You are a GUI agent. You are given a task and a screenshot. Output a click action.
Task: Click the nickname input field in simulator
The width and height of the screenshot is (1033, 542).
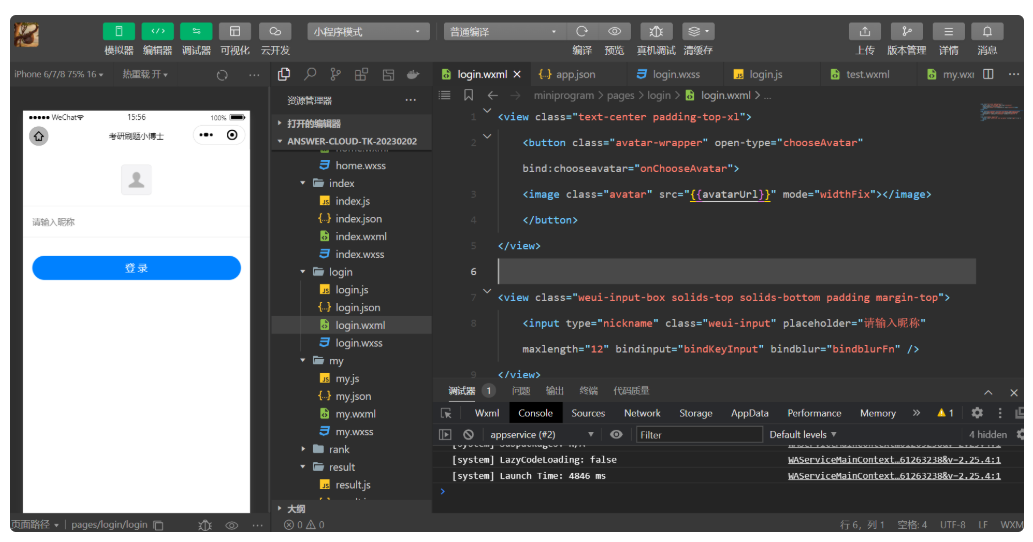pyautogui.click(x=136, y=222)
